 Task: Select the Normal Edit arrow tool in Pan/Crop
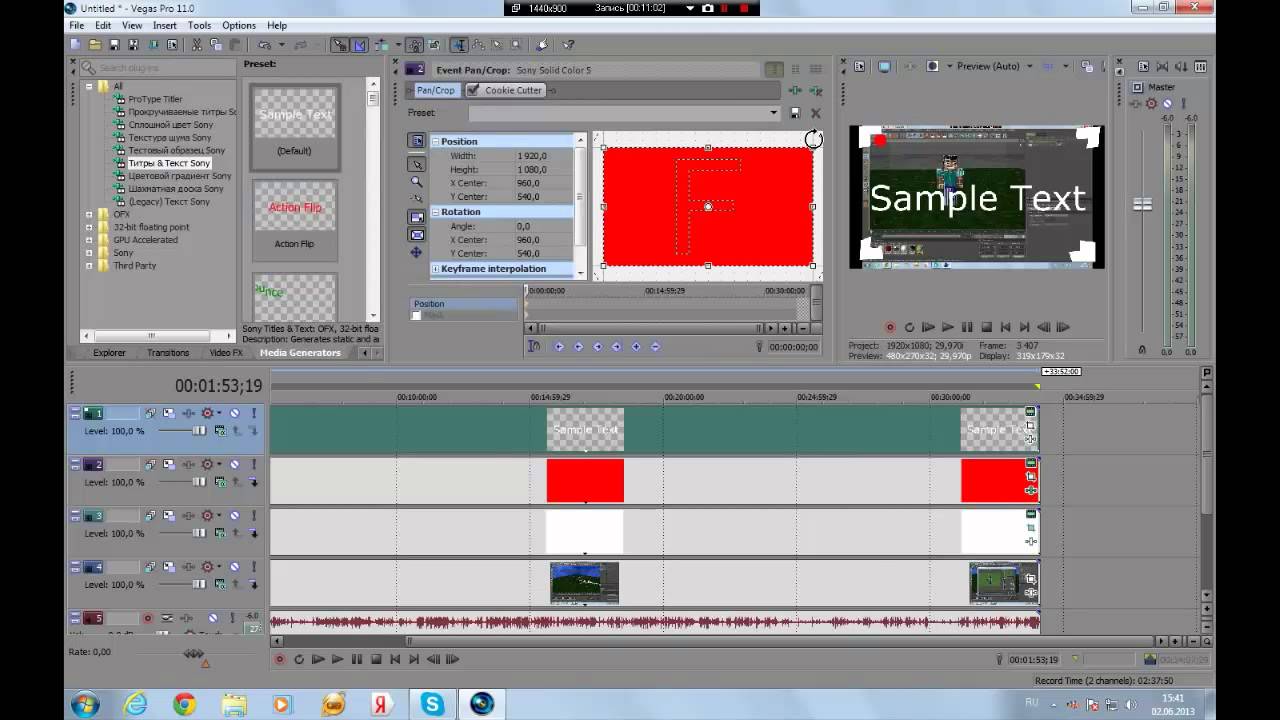click(417, 163)
